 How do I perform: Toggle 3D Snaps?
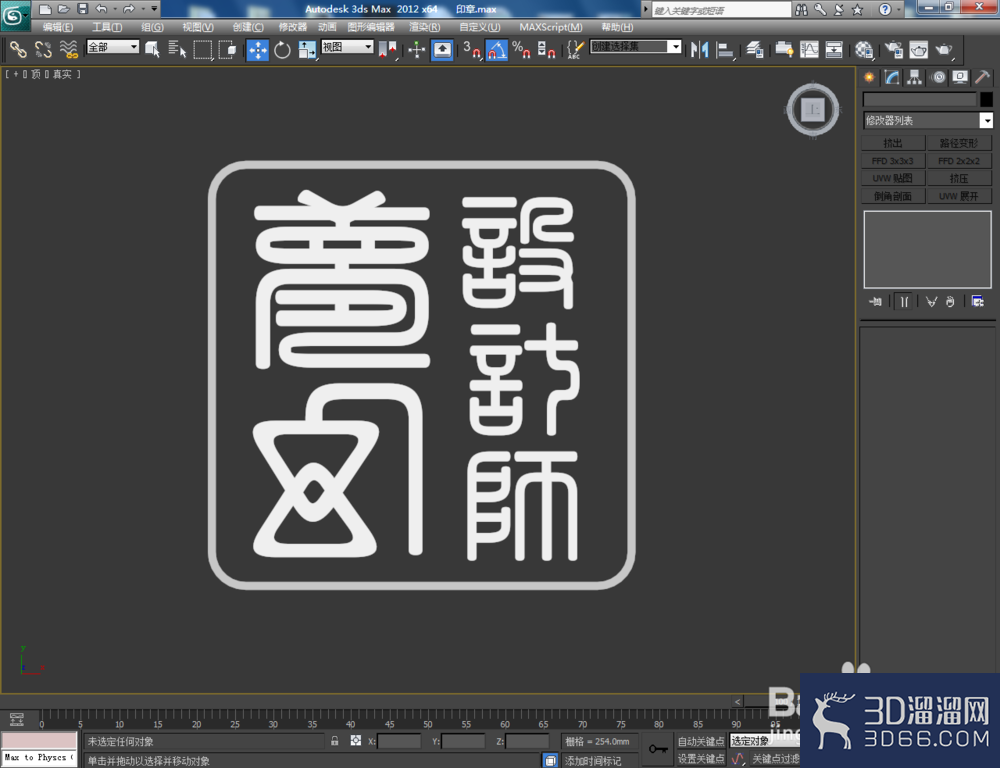(472, 49)
